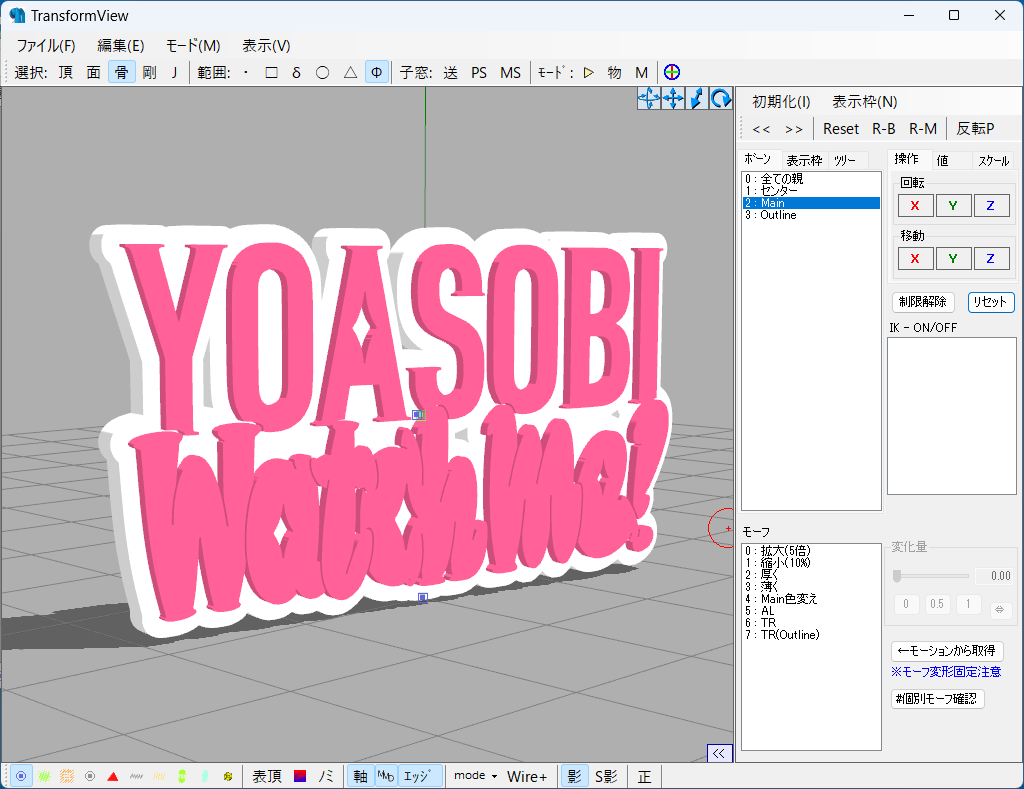Image resolution: width=1024 pixels, height=789 pixels.
Task: Click the リセット button
Action: coord(991,302)
